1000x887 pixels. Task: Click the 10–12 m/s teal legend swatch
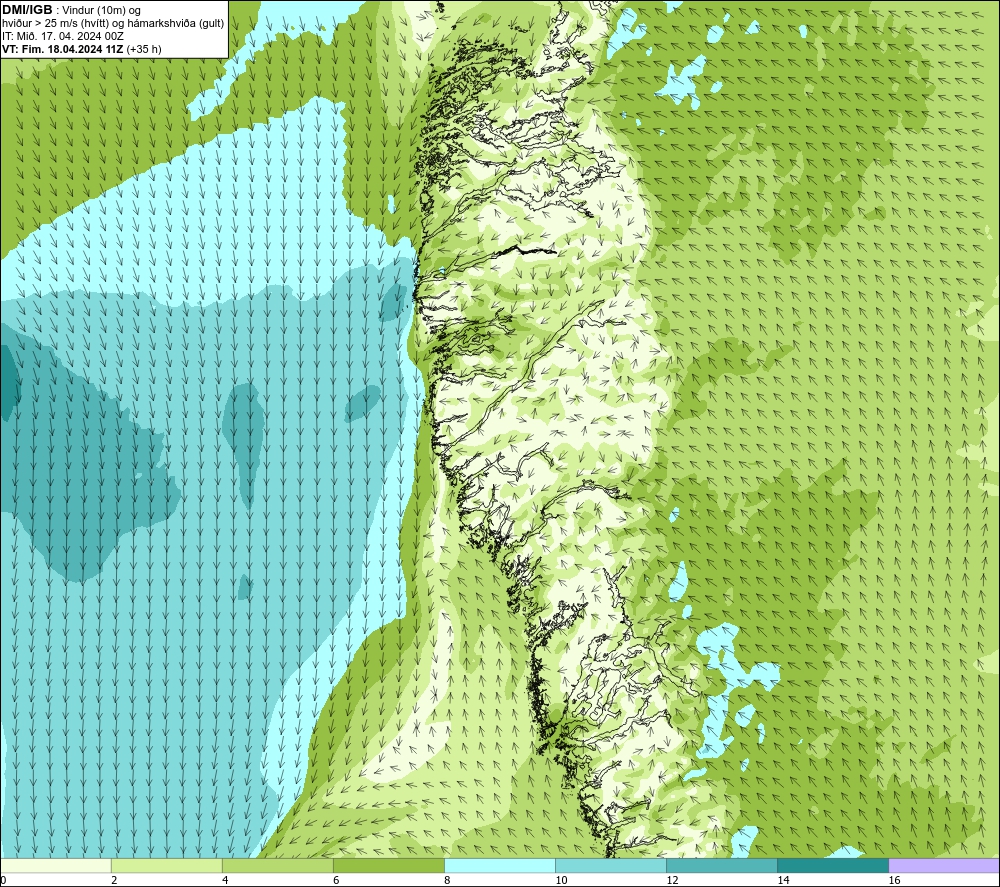[x=610, y=865]
